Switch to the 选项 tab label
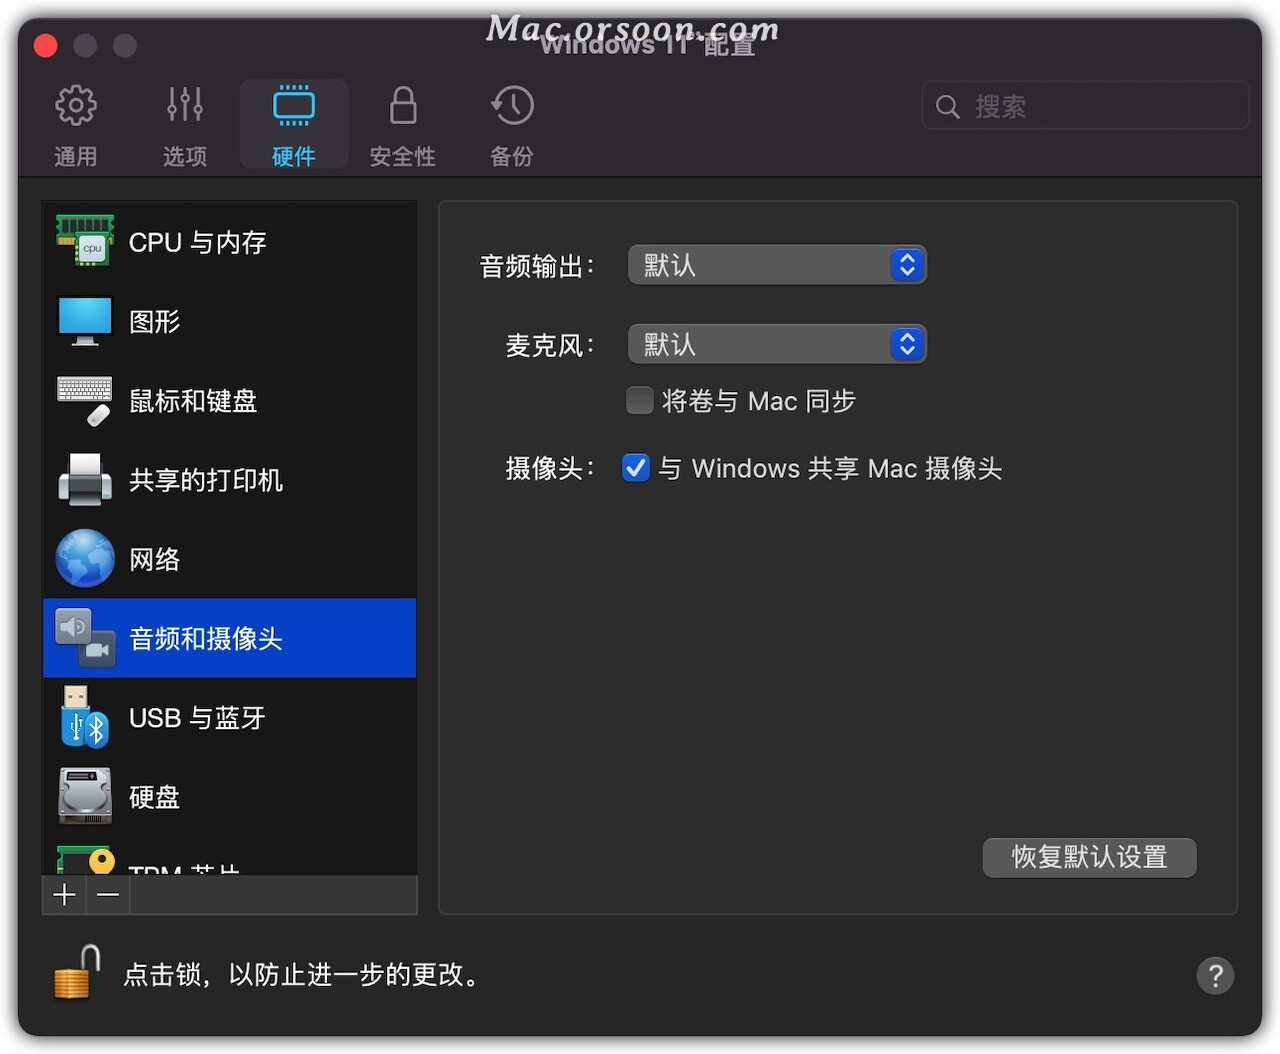This screenshot has width=1280, height=1054. coord(185,157)
